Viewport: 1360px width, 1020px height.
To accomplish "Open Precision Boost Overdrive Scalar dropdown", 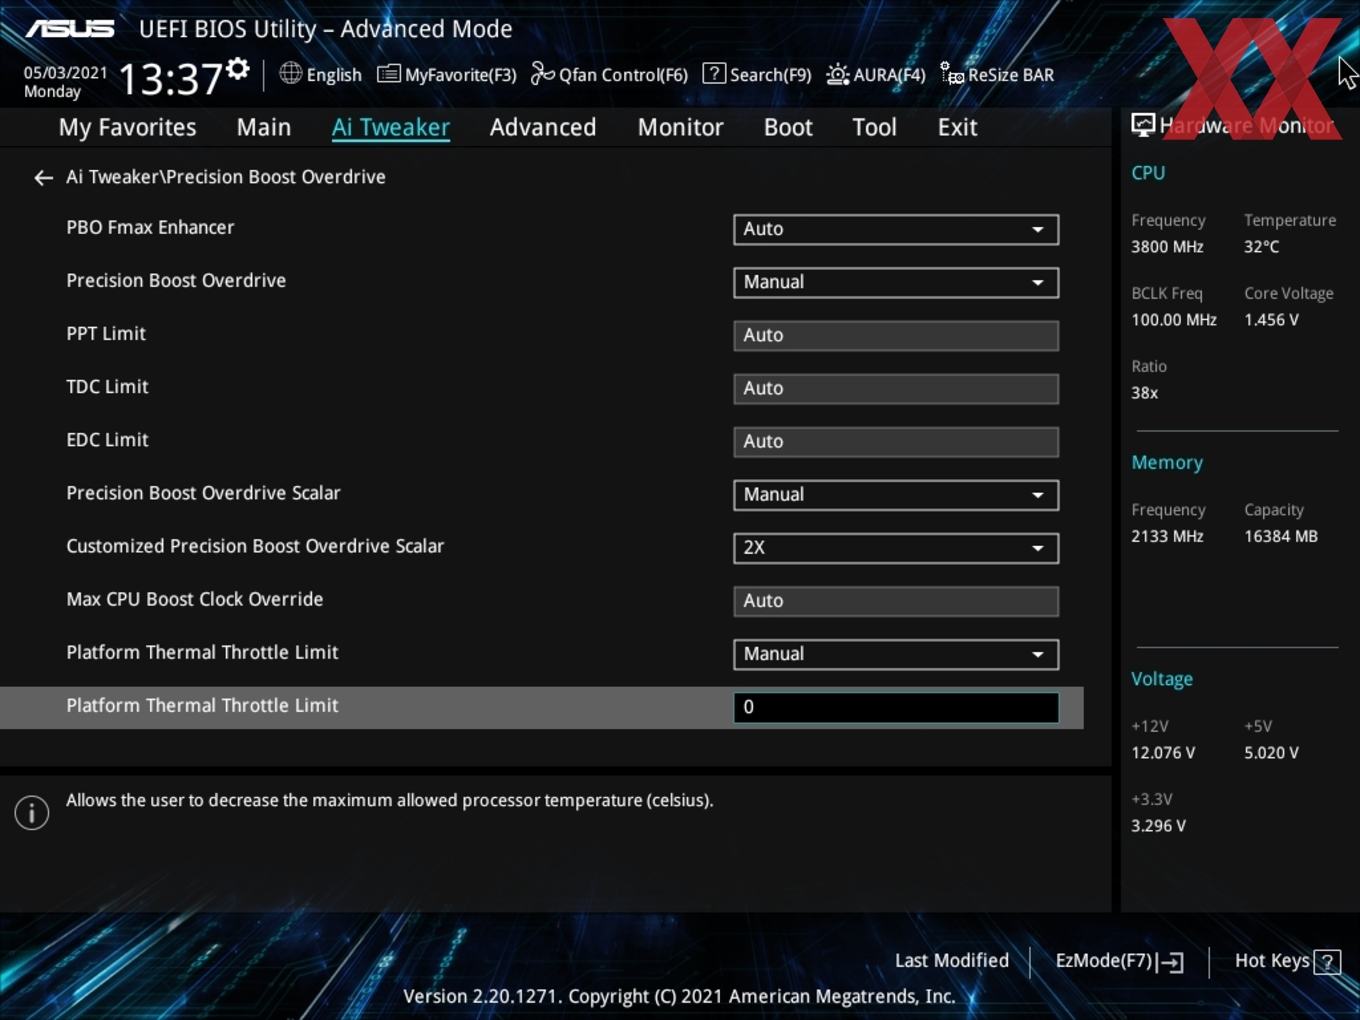I will [896, 495].
